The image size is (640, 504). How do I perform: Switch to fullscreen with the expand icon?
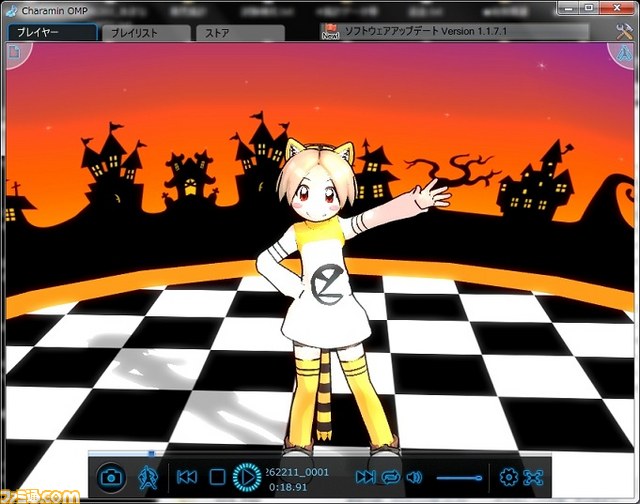point(533,477)
